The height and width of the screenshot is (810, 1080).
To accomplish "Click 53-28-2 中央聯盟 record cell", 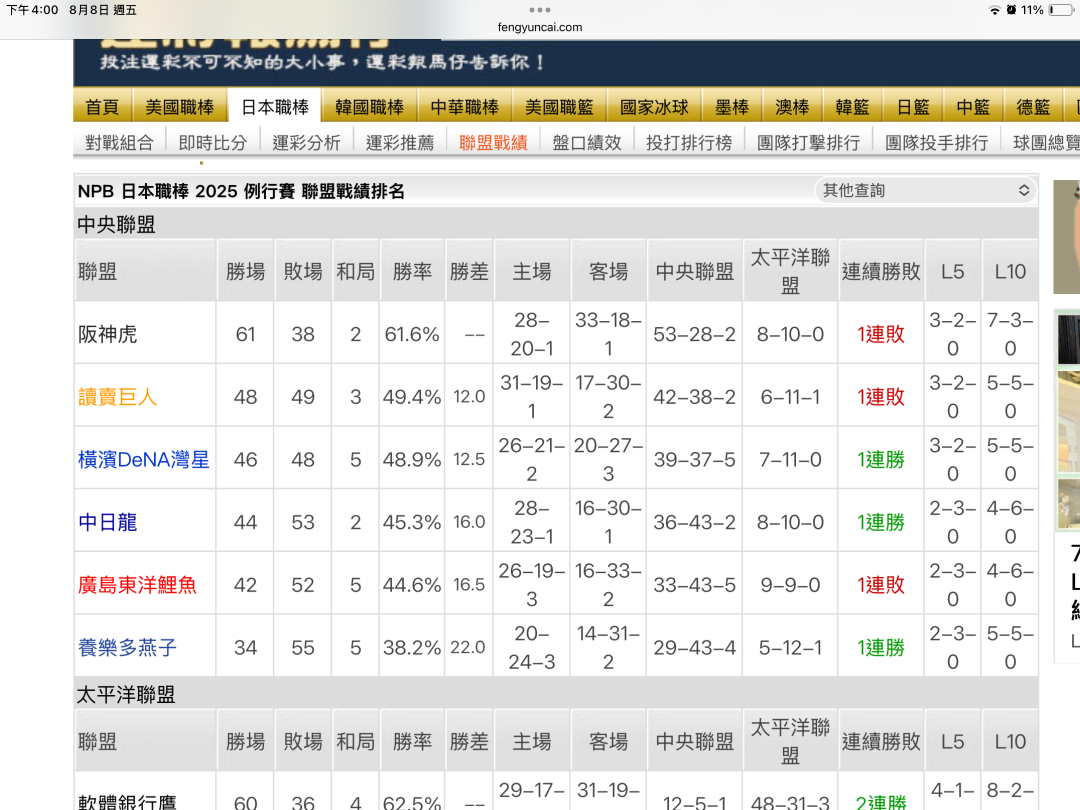I will tap(694, 334).
